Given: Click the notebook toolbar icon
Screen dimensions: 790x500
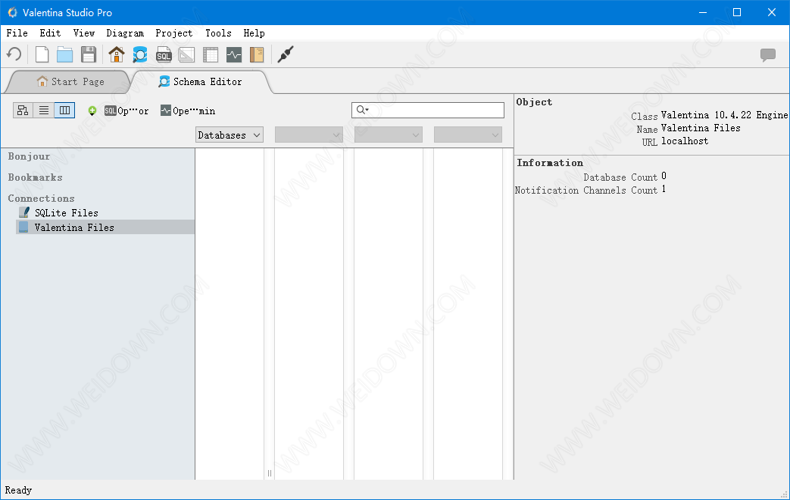Looking at the screenshot, I should click(257, 54).
